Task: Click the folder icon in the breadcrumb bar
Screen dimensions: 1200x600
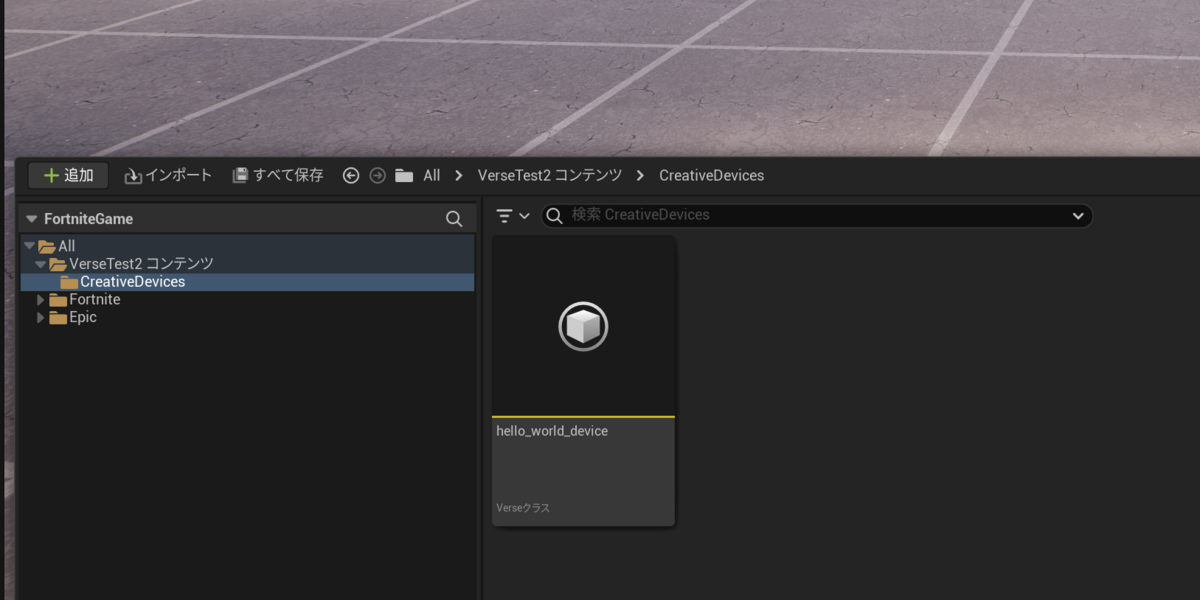Action: [402, 175]
